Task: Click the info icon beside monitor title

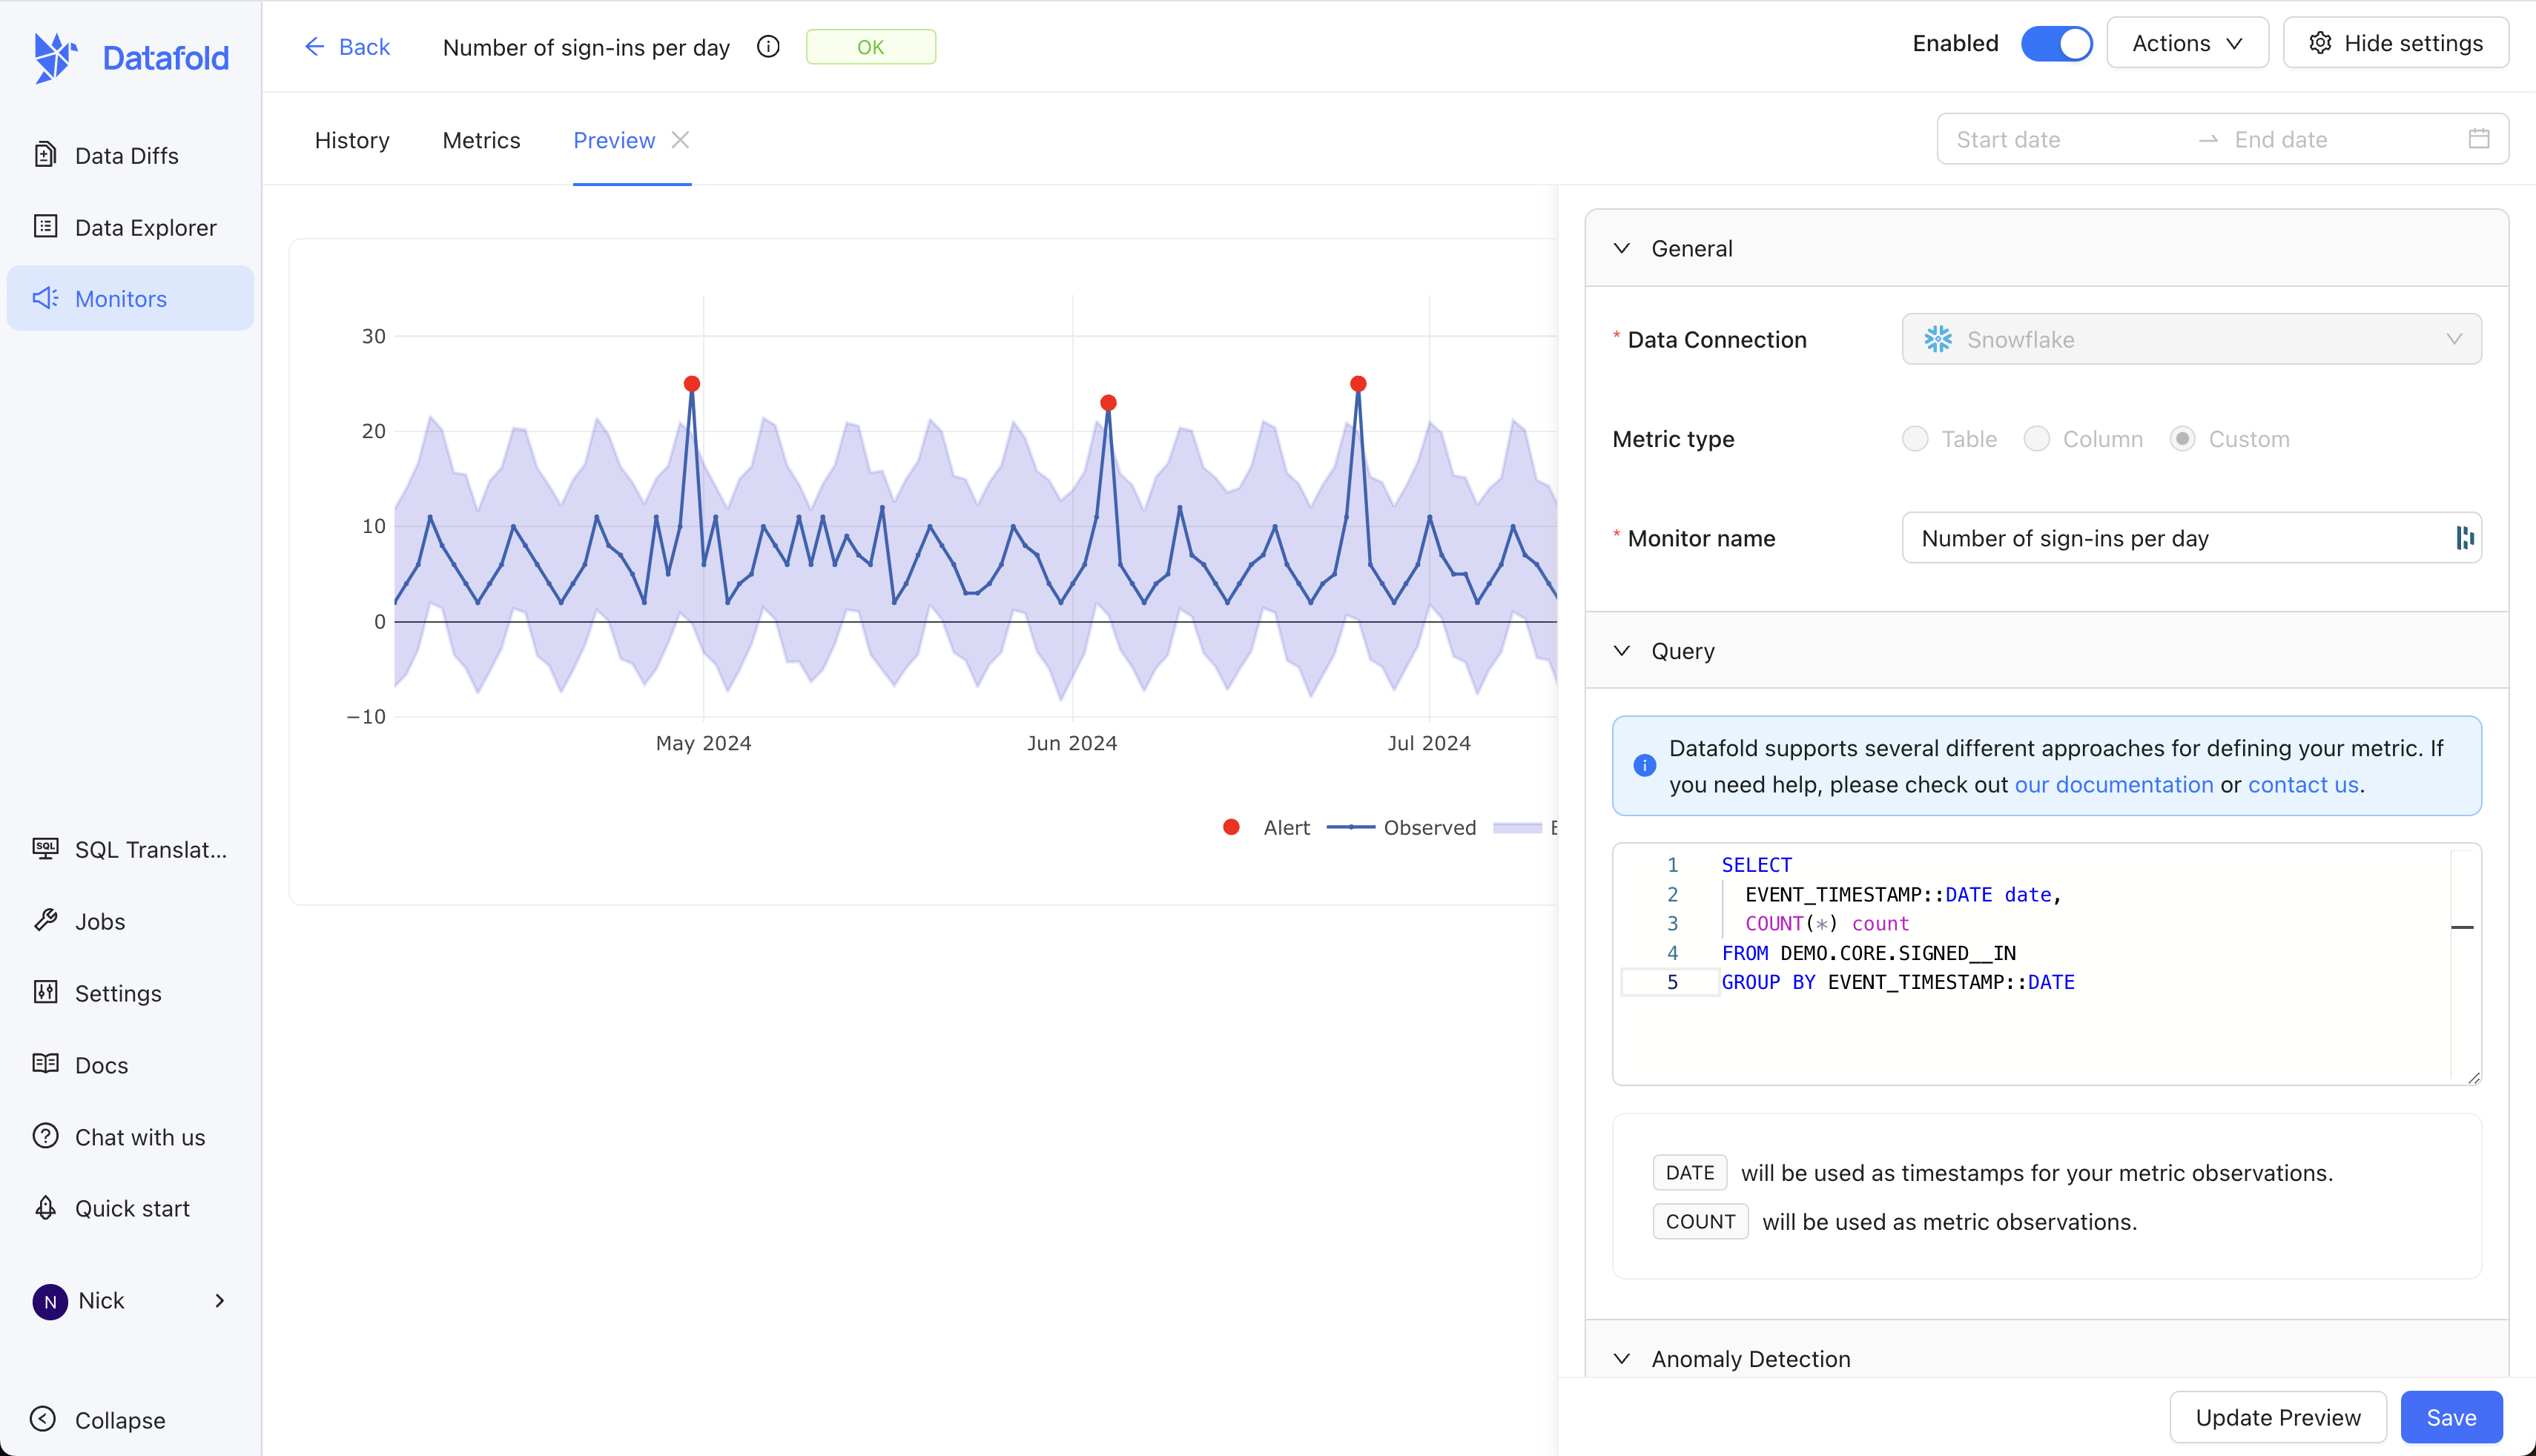Action: pyautogui.click(x=768, y=47)
